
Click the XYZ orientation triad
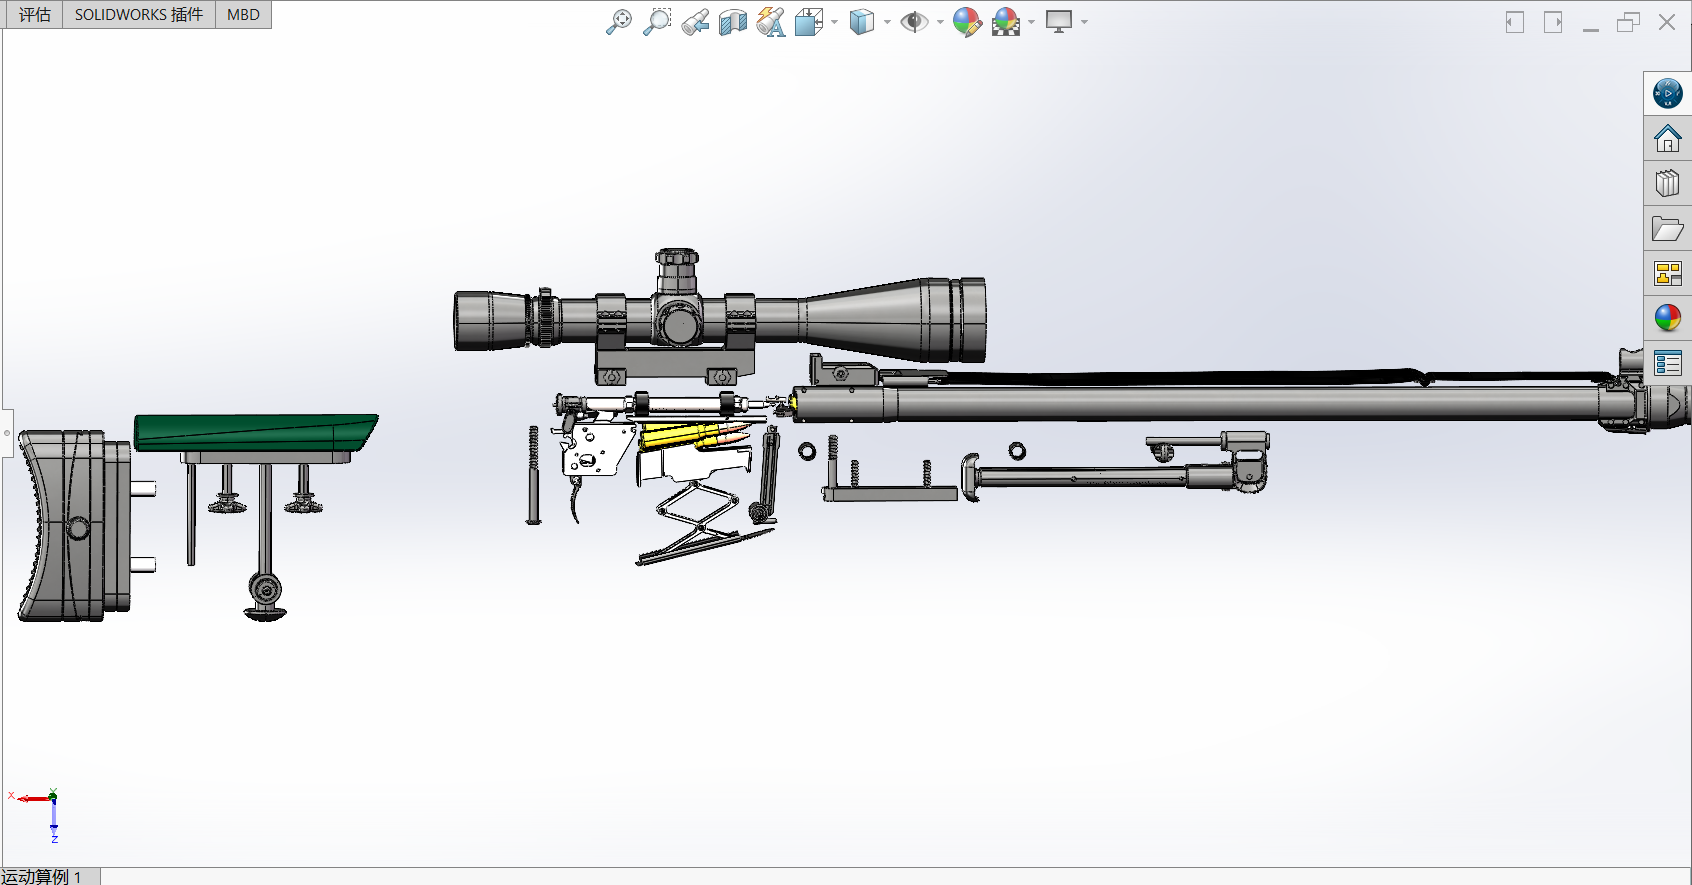pyautogui.click(x=40, y=814)
